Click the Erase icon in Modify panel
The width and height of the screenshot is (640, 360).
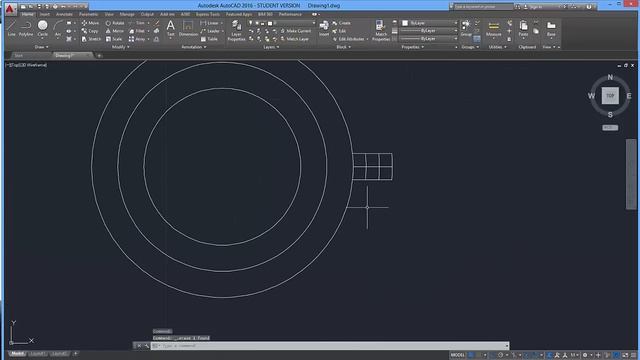(156, 23)
